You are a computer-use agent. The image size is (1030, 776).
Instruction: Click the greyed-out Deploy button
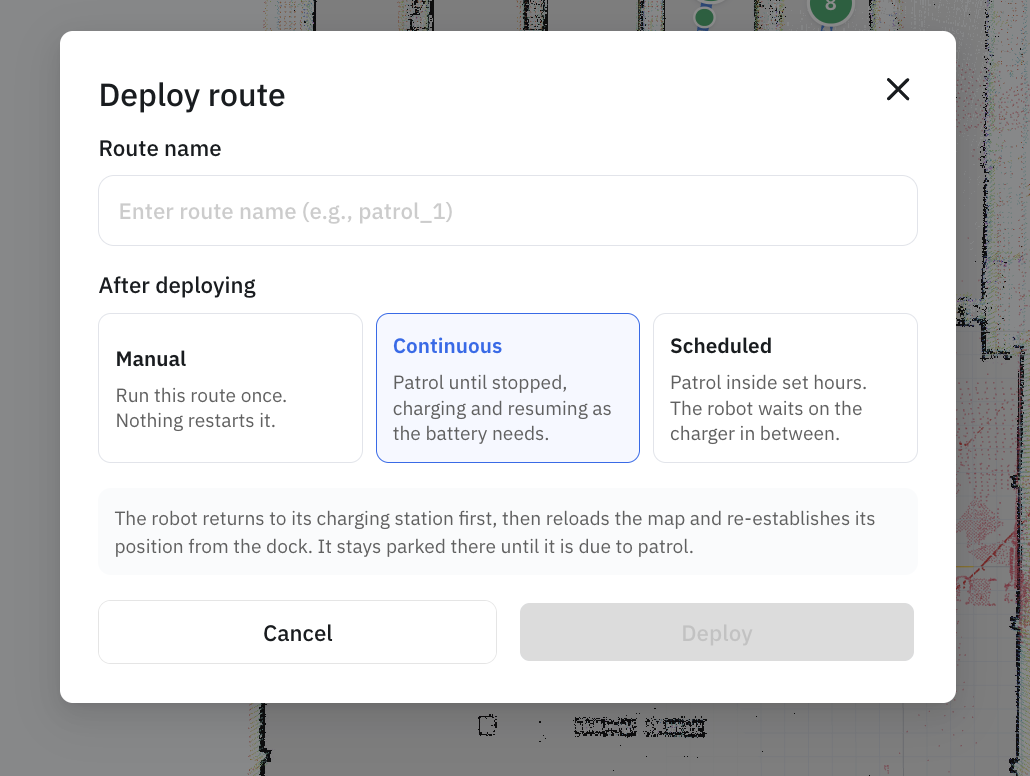(x=717, y=632)
